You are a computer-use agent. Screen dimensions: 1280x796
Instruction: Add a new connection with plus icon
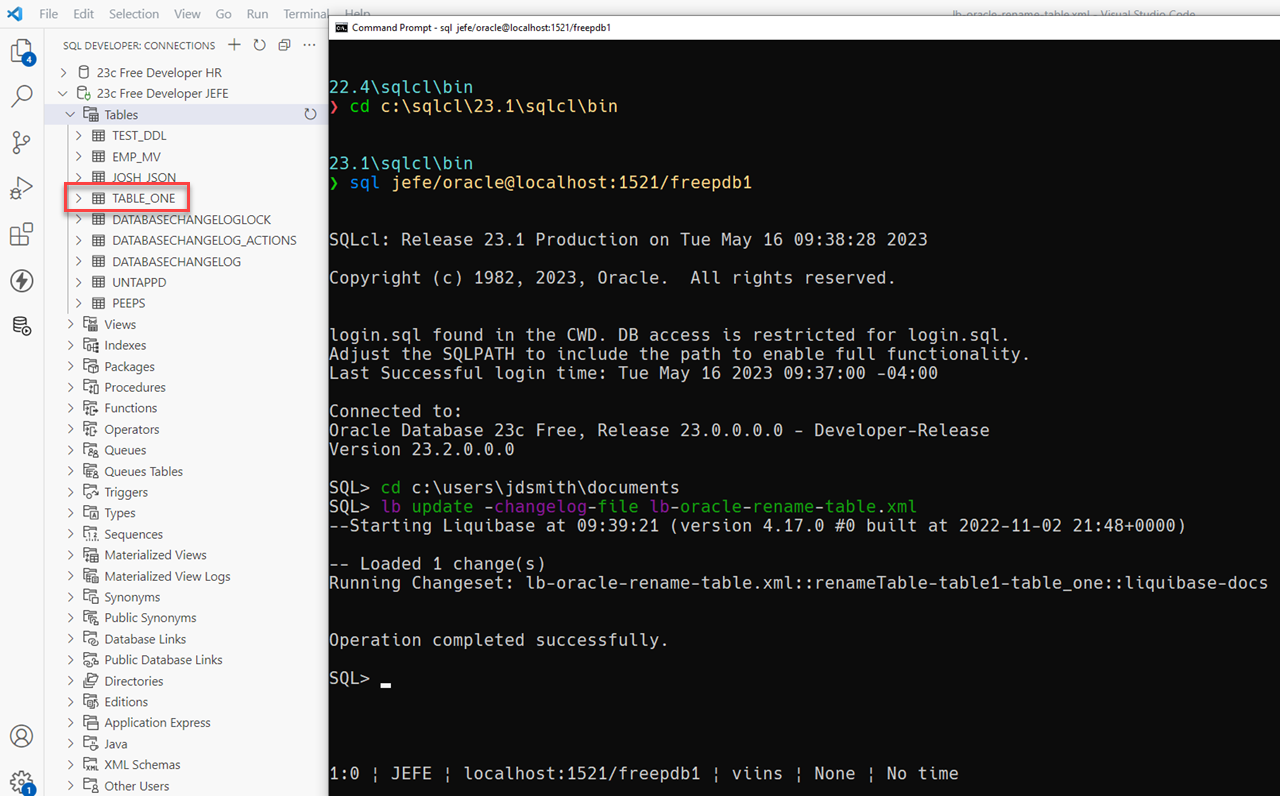pos(234,45)
